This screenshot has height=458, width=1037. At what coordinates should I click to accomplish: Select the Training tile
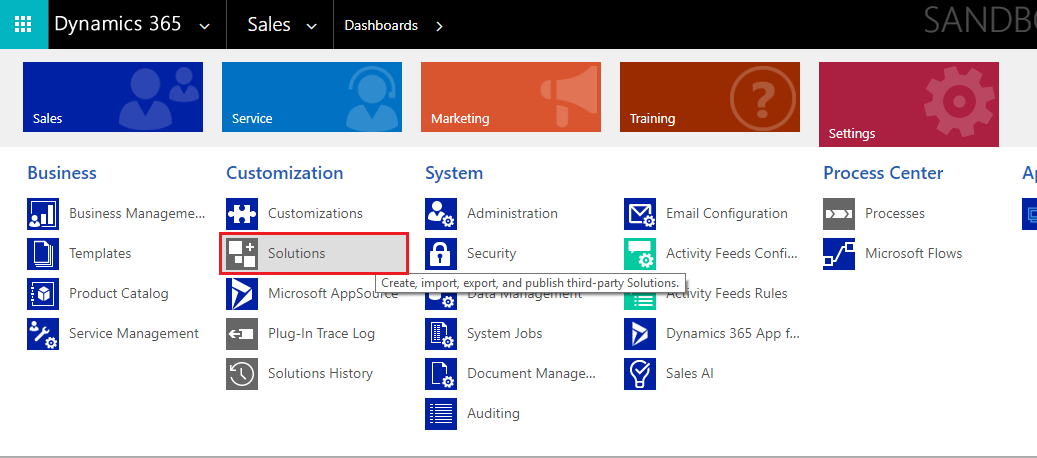(x=709, y=97)
